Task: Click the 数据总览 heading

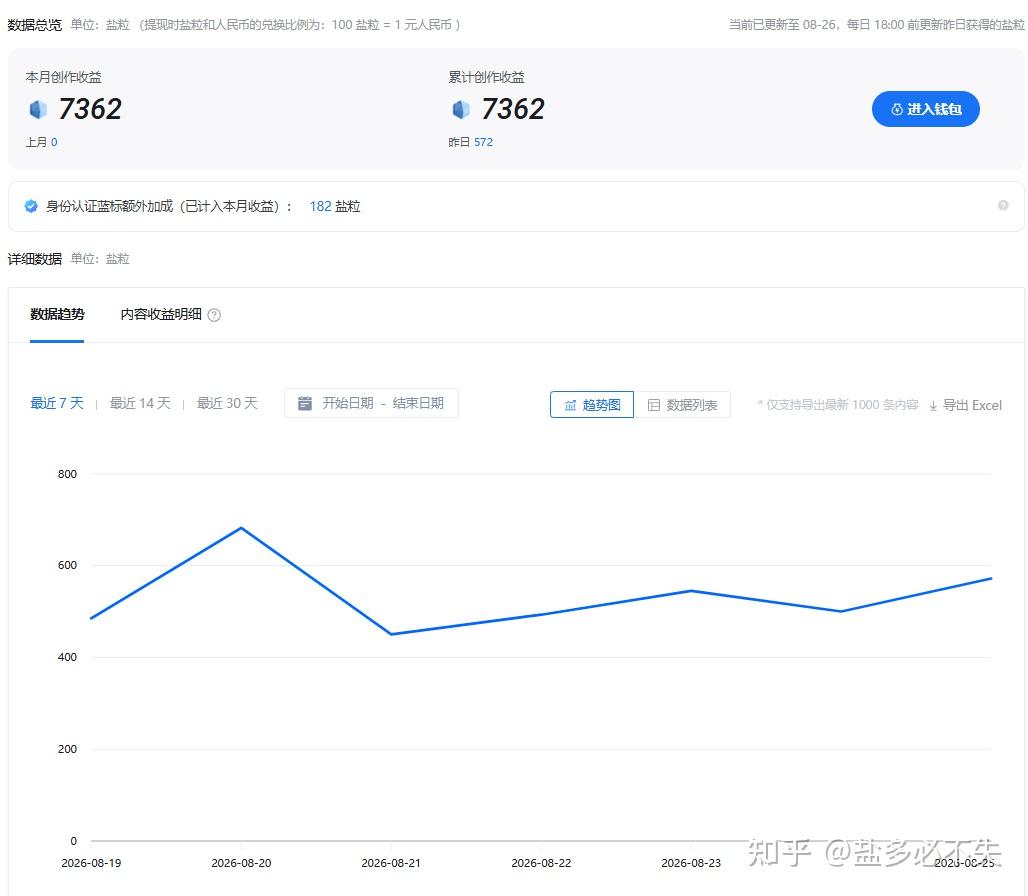Action: click(34, 25)
